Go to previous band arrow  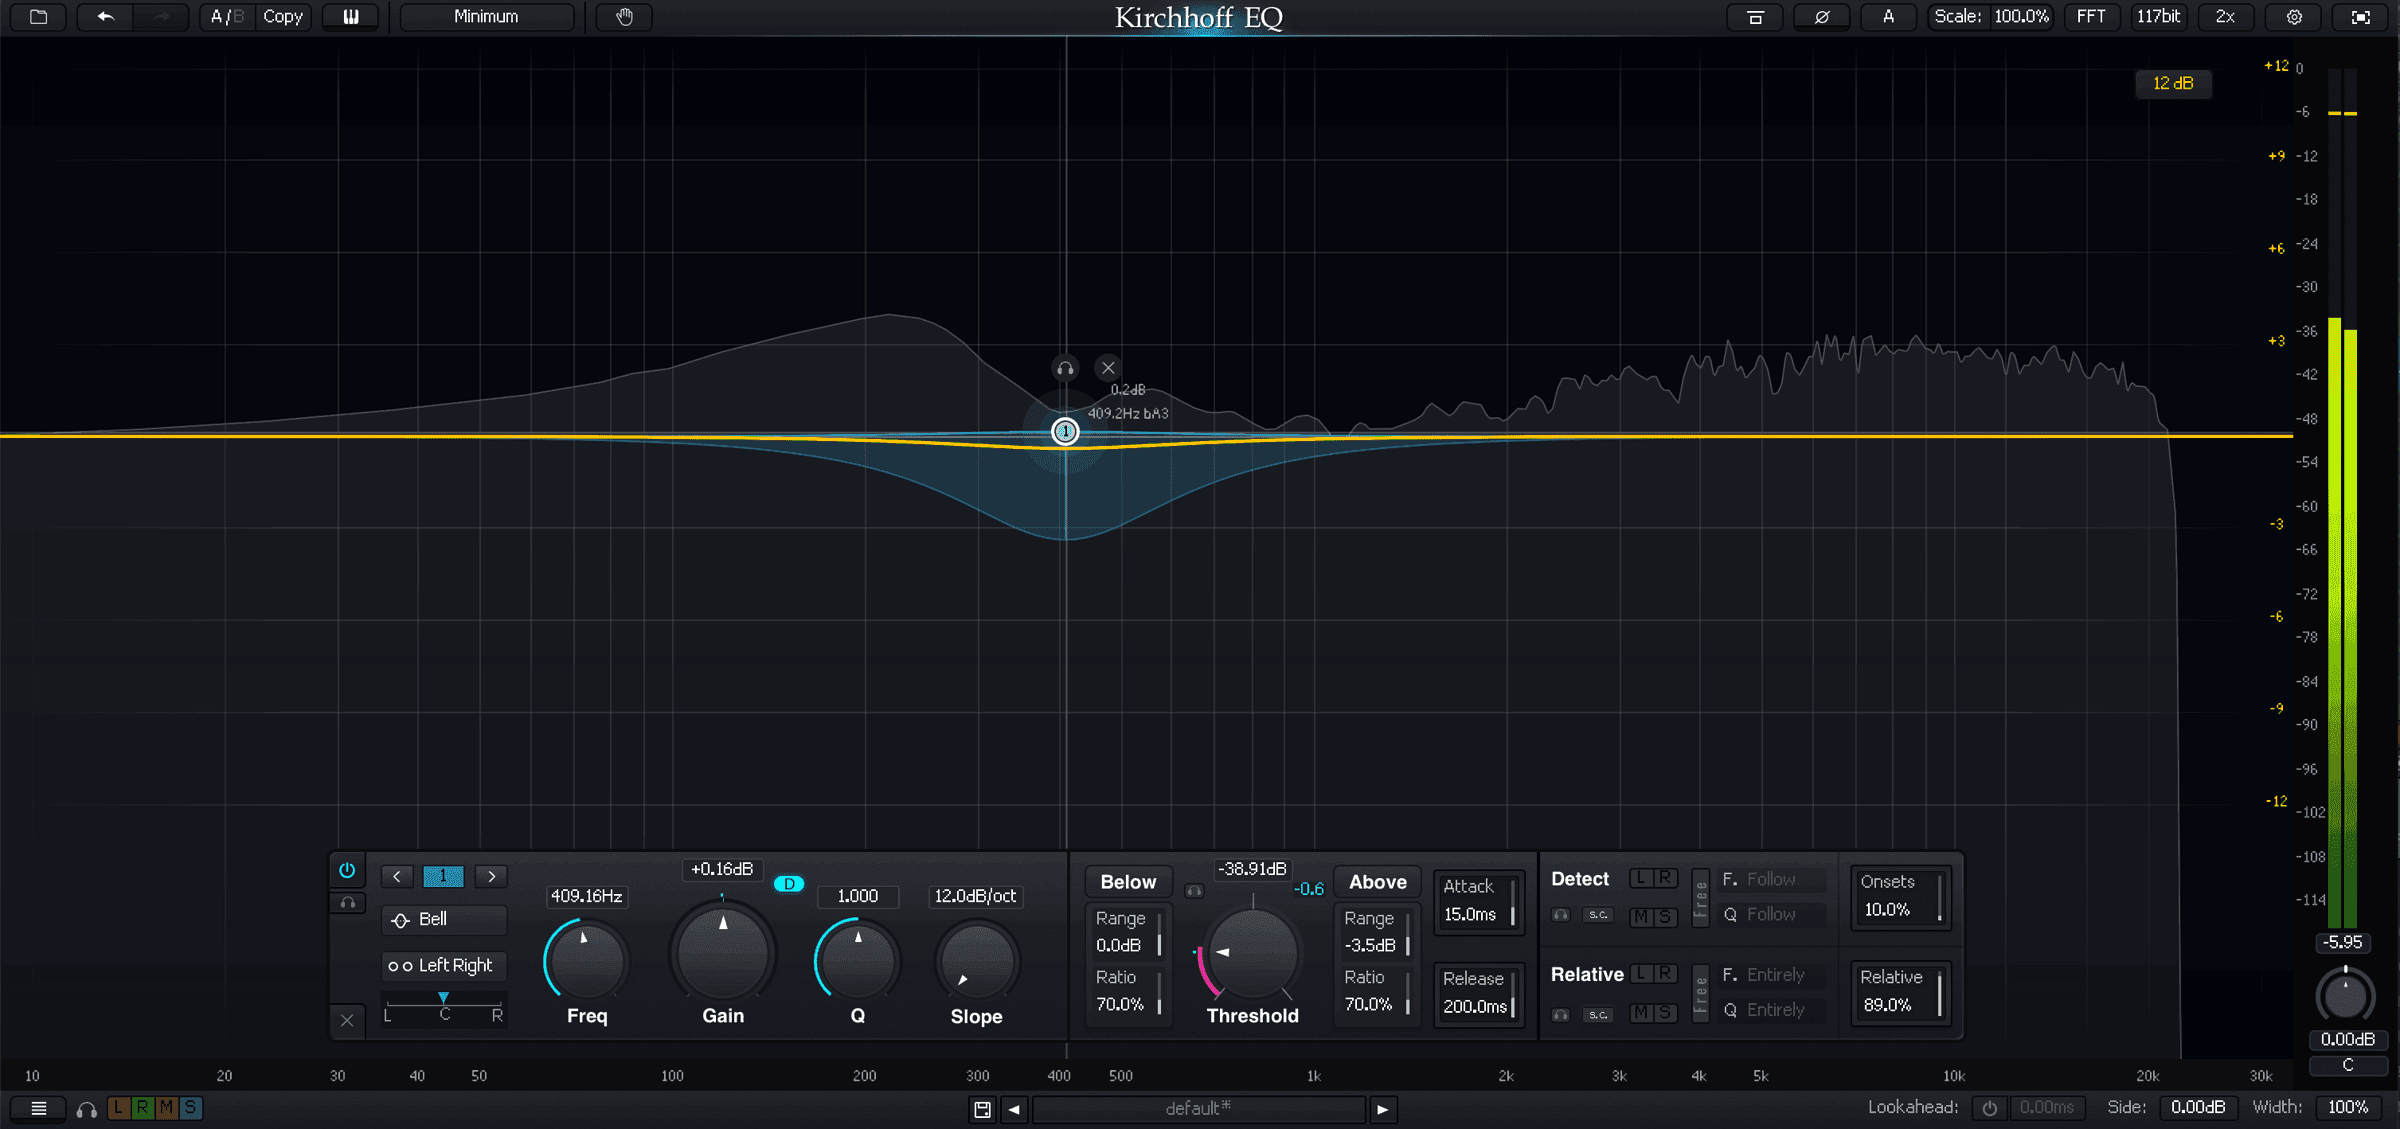click(x=397, y=876)
